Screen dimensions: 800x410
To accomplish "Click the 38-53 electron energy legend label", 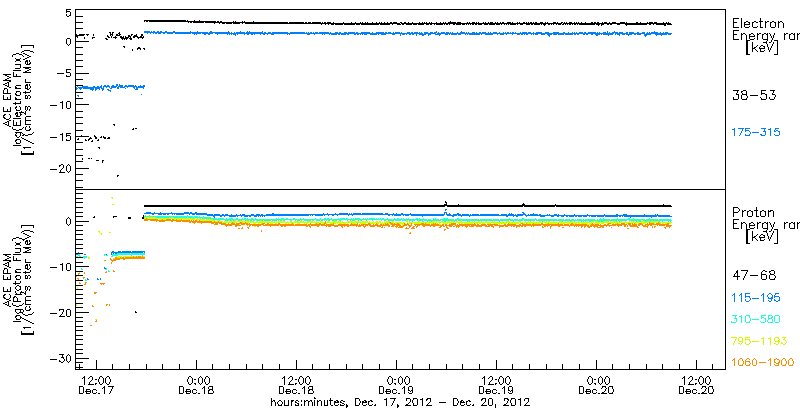I will pyautogui.click(x=754, y=95).
